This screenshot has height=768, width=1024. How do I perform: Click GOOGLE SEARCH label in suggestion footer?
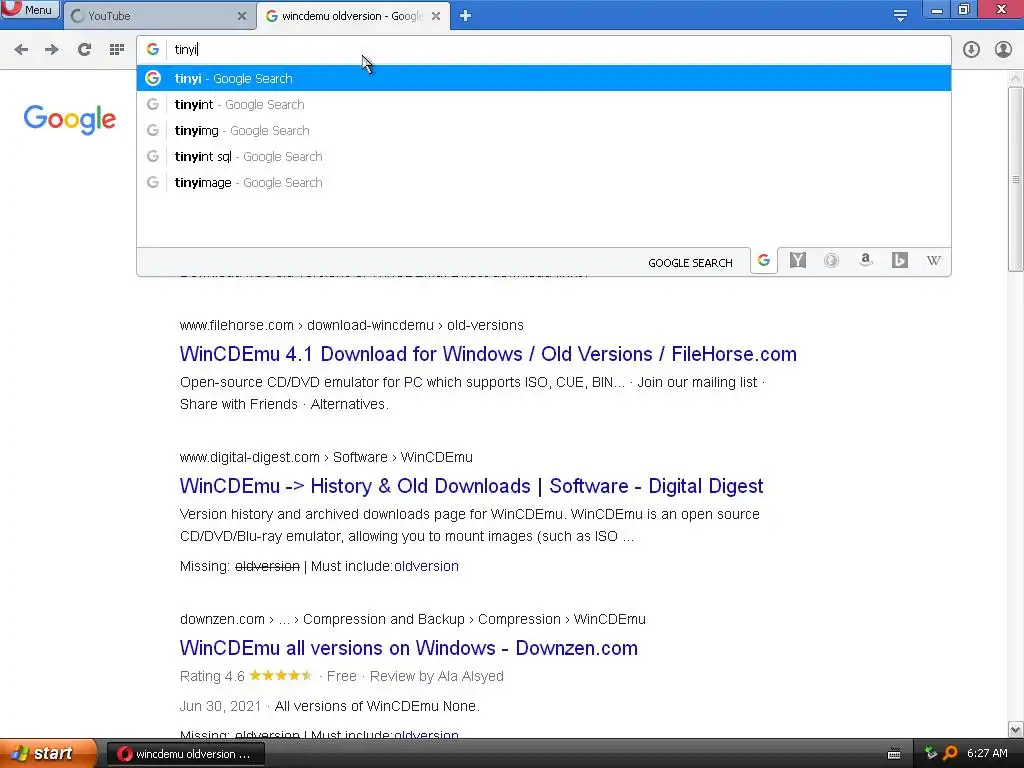[x=690, y=263]
